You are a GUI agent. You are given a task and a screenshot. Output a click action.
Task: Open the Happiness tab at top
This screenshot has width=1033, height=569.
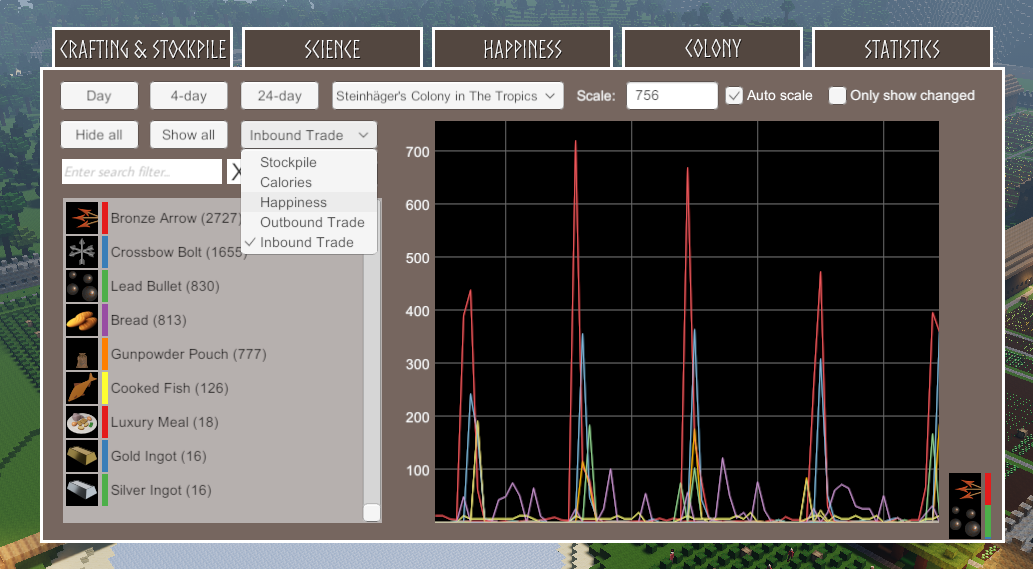[522, 48]
